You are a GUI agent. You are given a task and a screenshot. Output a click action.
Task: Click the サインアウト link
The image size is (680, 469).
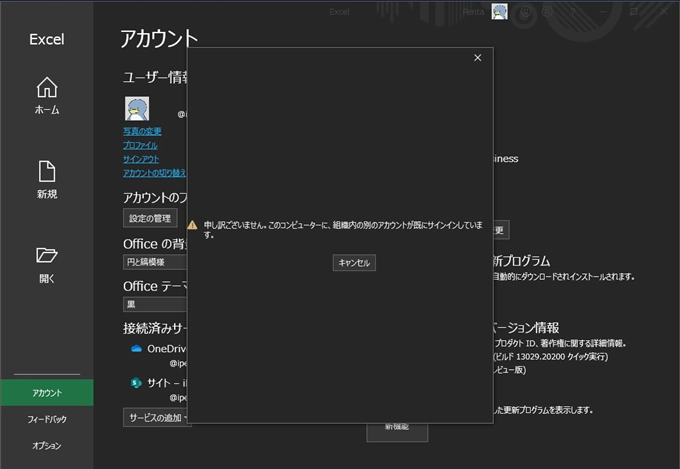[141, 159]
